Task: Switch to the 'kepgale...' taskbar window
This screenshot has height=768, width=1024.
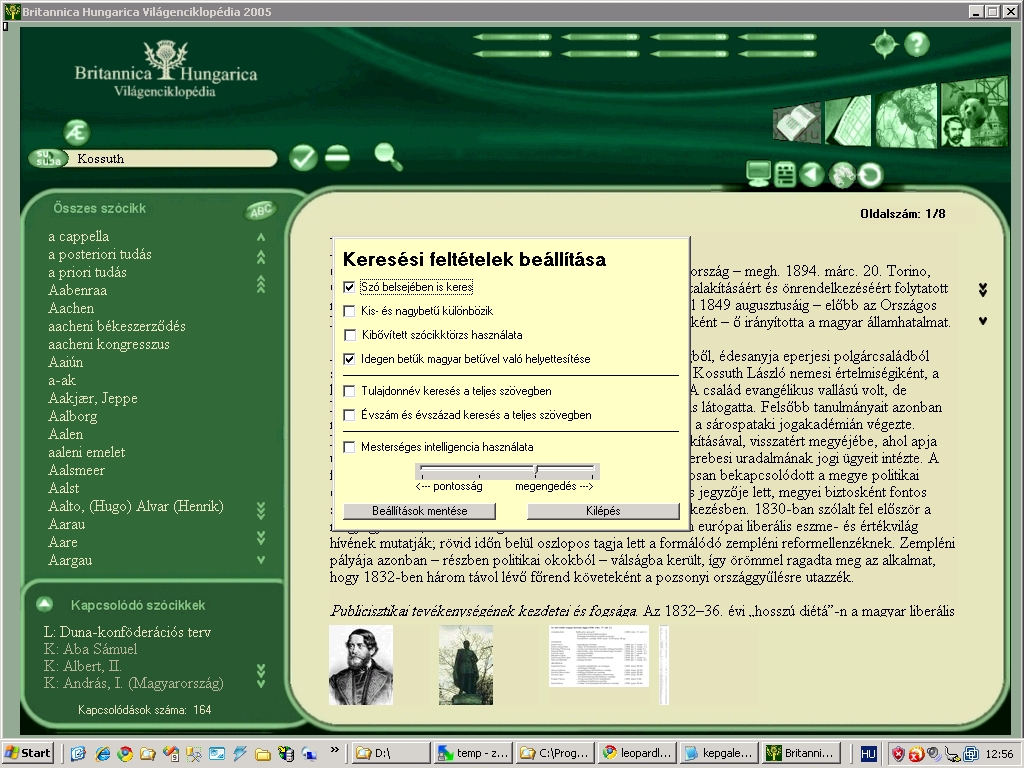Action: (720, 753)
